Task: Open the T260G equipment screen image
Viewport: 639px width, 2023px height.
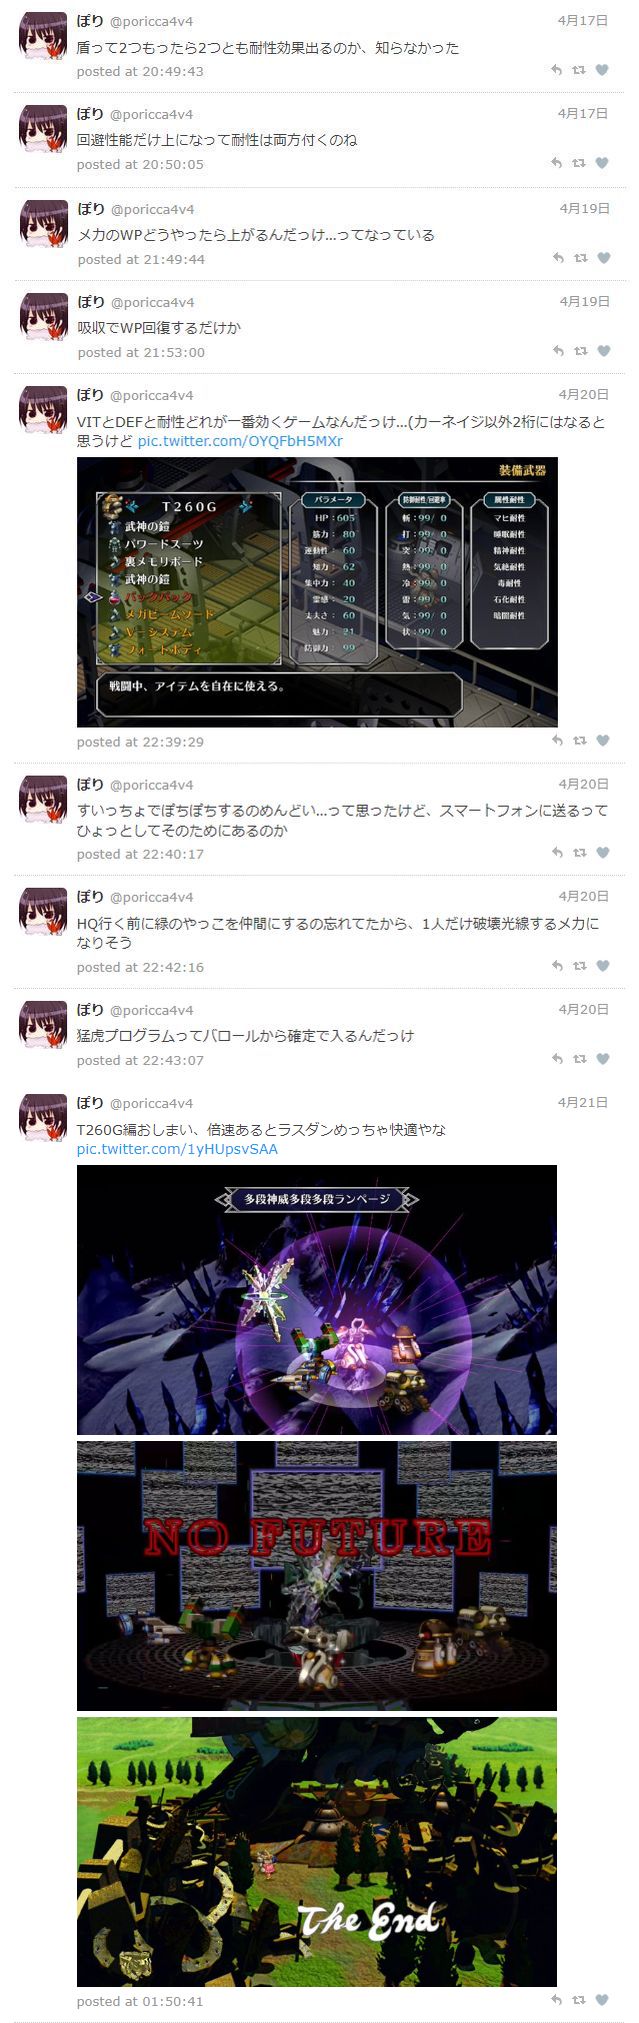Action: (317, 592)
